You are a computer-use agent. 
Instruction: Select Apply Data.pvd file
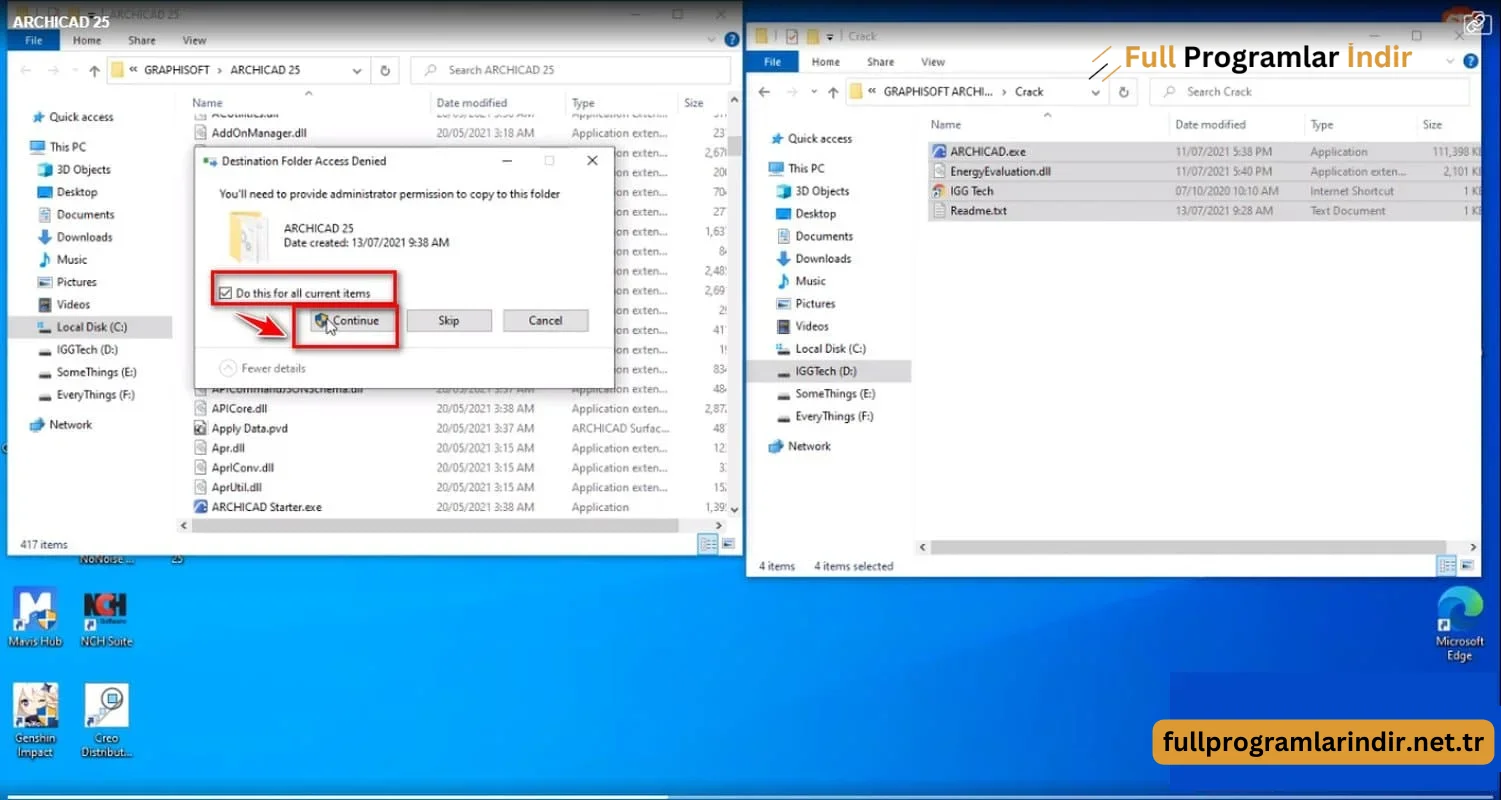point(248,428)
